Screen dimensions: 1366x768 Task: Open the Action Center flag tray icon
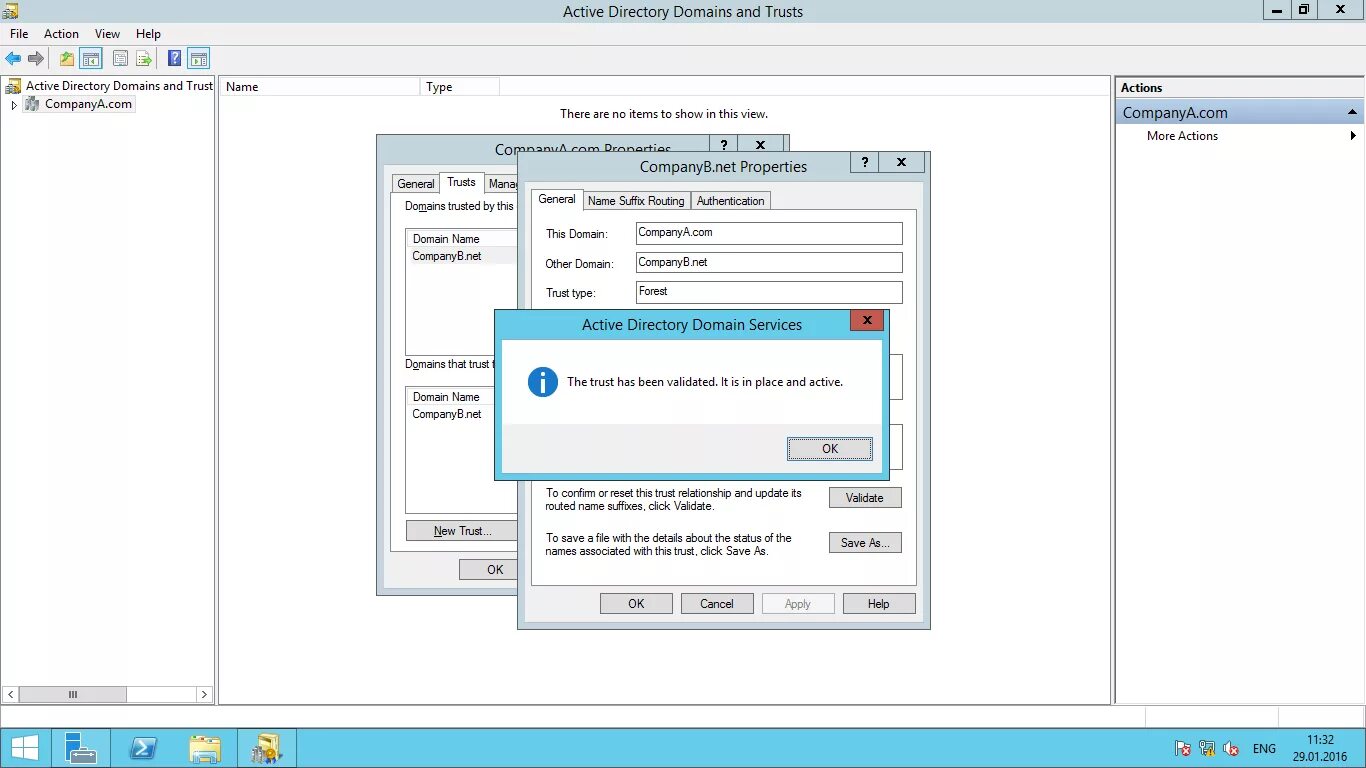click(1182, 748)
